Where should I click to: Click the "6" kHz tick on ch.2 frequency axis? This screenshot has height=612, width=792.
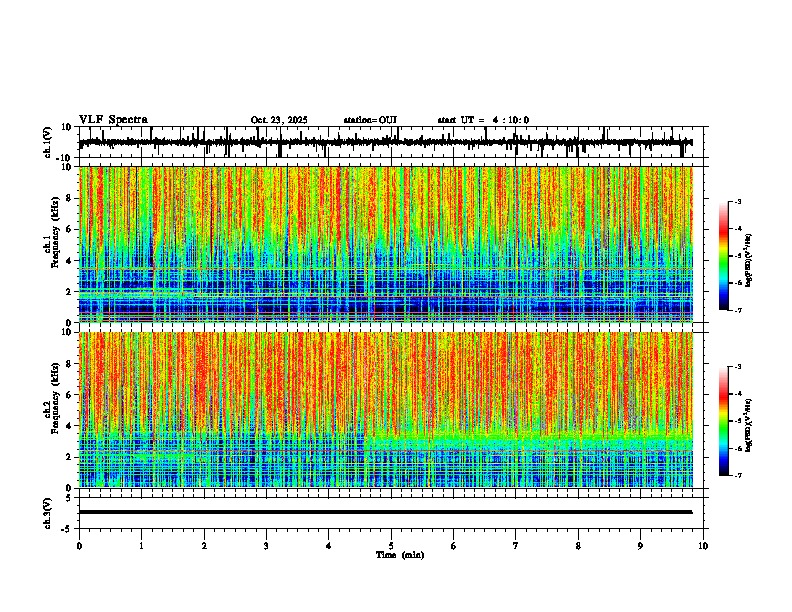click(69, 395)
